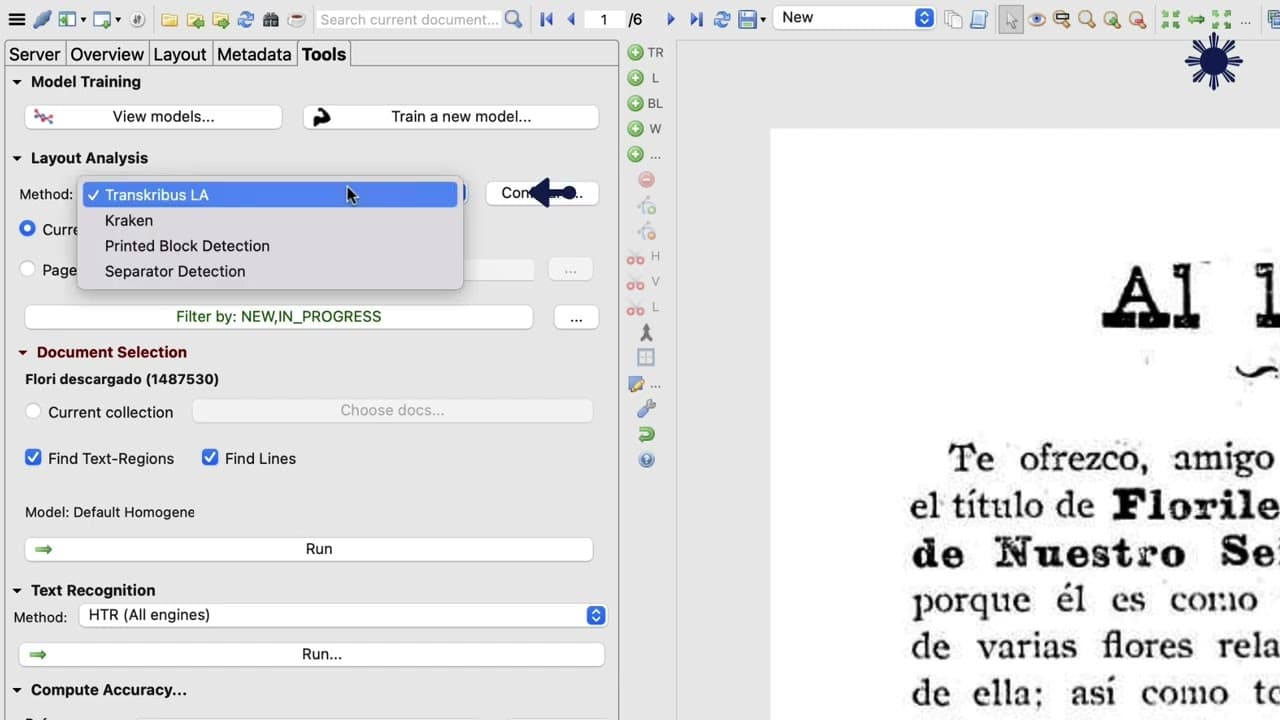Switch to the Layout tab

(x=180, y=54)
